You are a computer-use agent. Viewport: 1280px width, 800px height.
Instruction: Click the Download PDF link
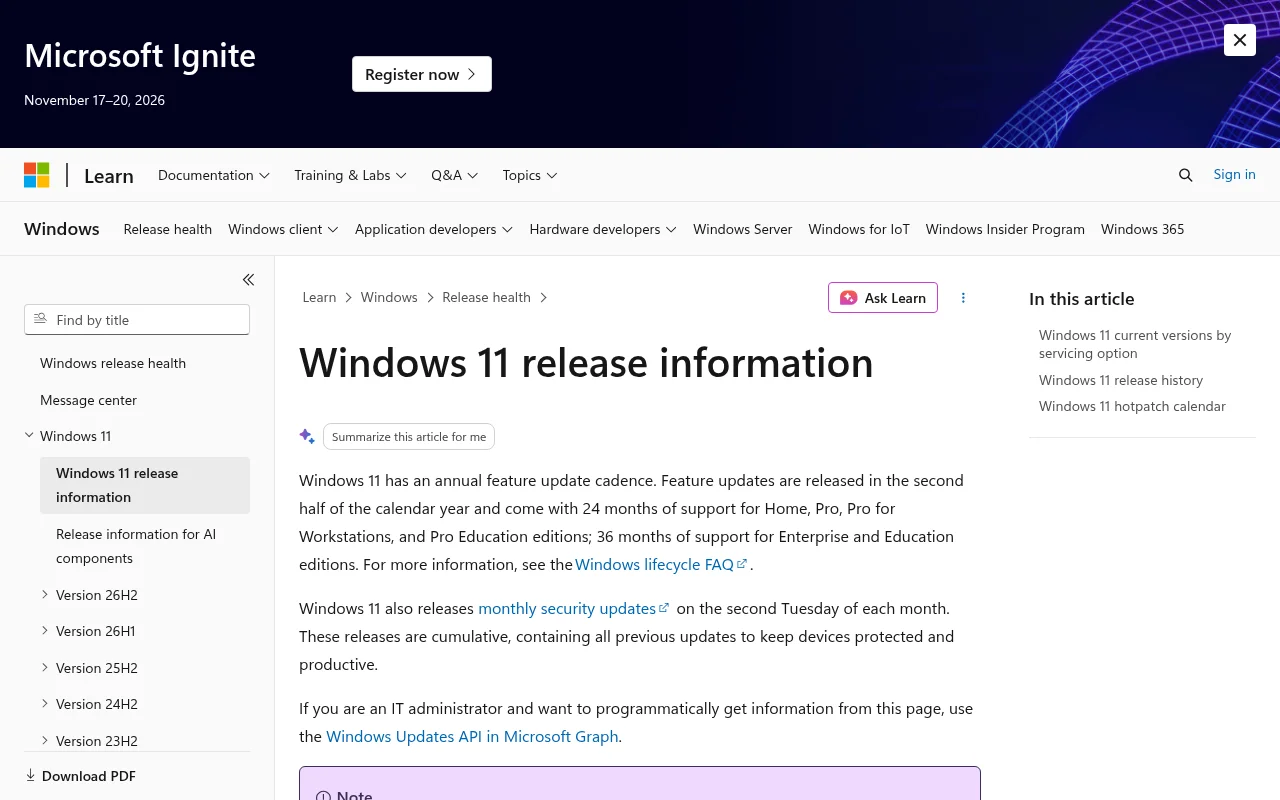coord(80,776)
